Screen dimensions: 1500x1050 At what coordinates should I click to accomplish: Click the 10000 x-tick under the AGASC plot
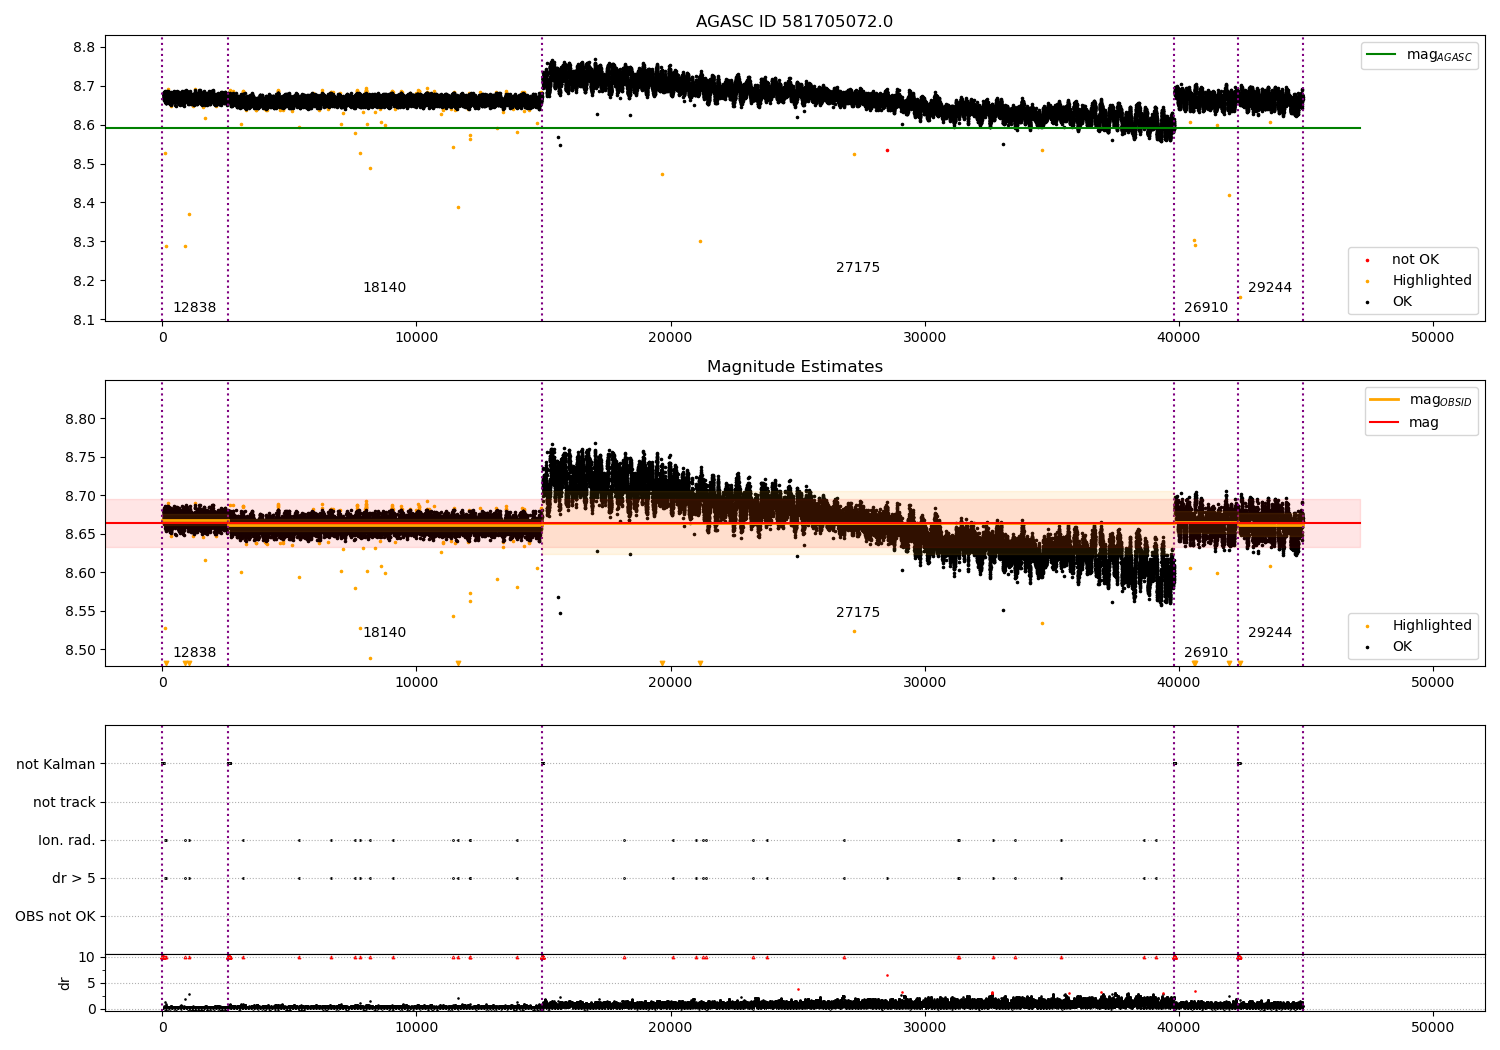416,338
